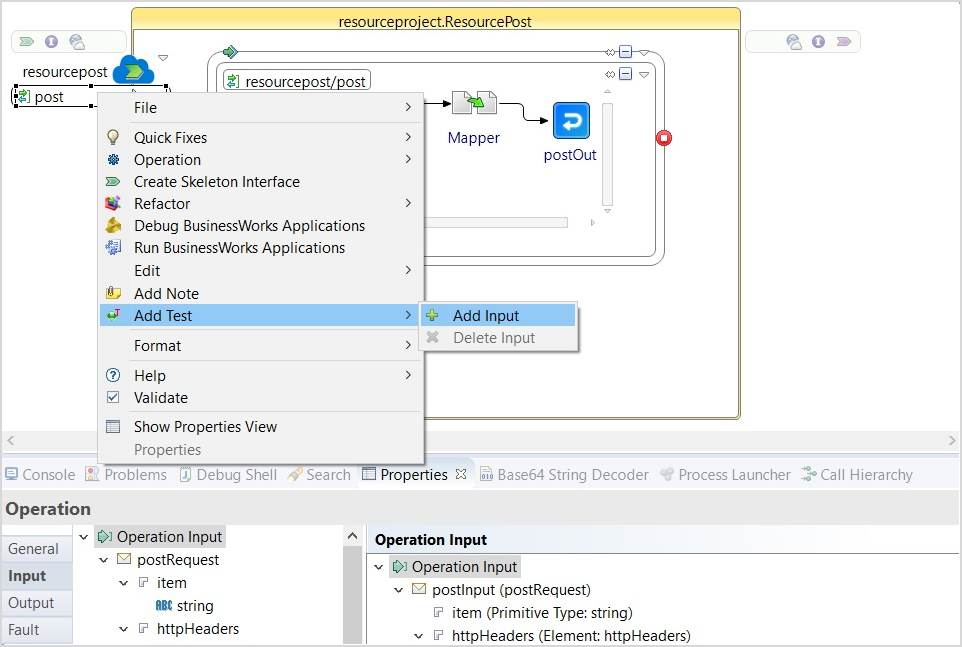
Task: Click the resourcepost cloud service icon
Action: point(133,71)
